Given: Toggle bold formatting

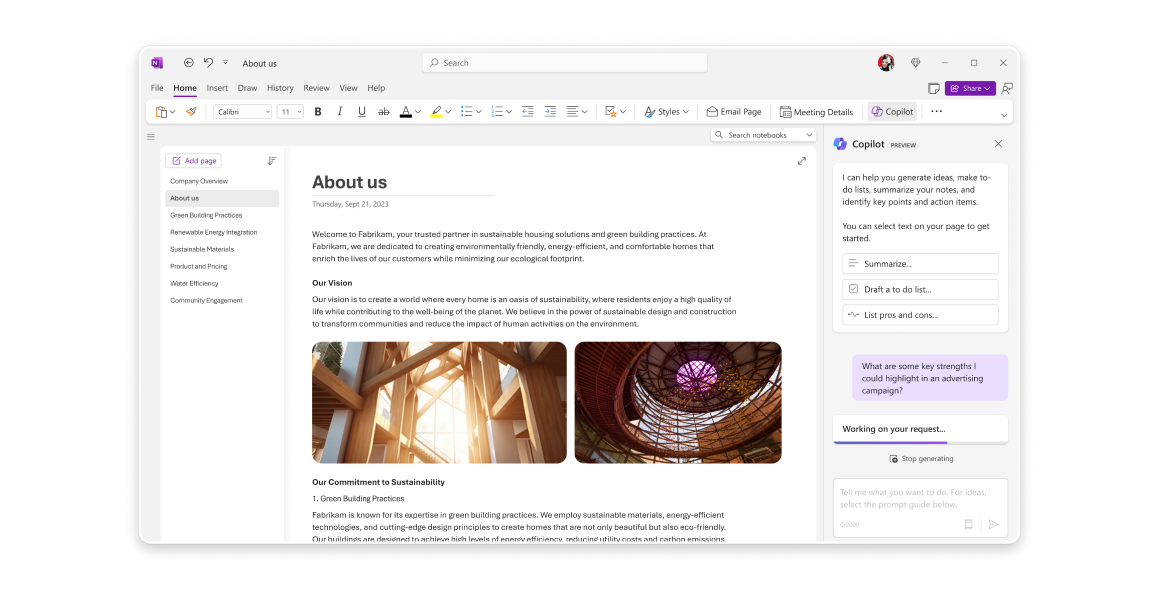Looking at the screenshot, I should pyautogui.click(x=318, y=112).
